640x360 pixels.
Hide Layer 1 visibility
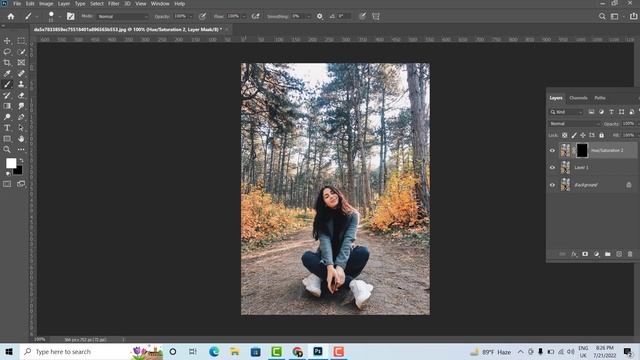552,168
